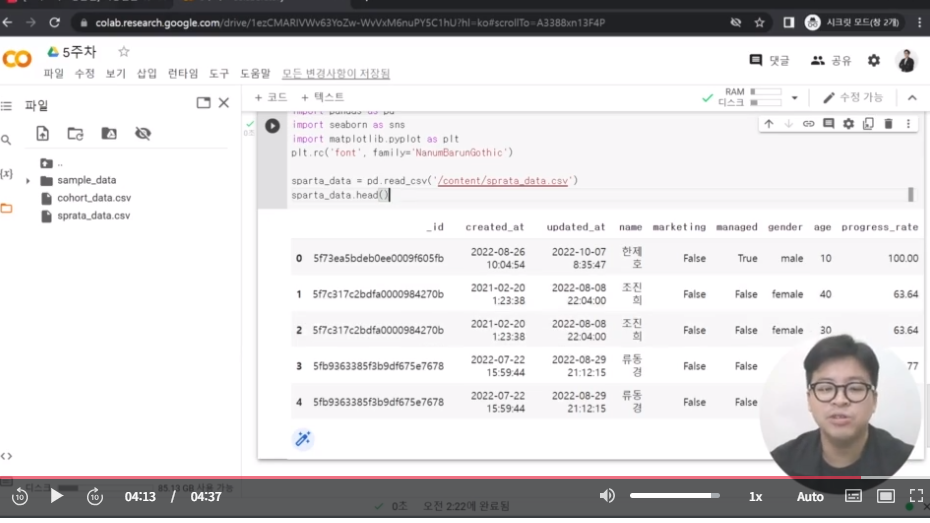Open Colab settings gear in header

tap(874, 60)
